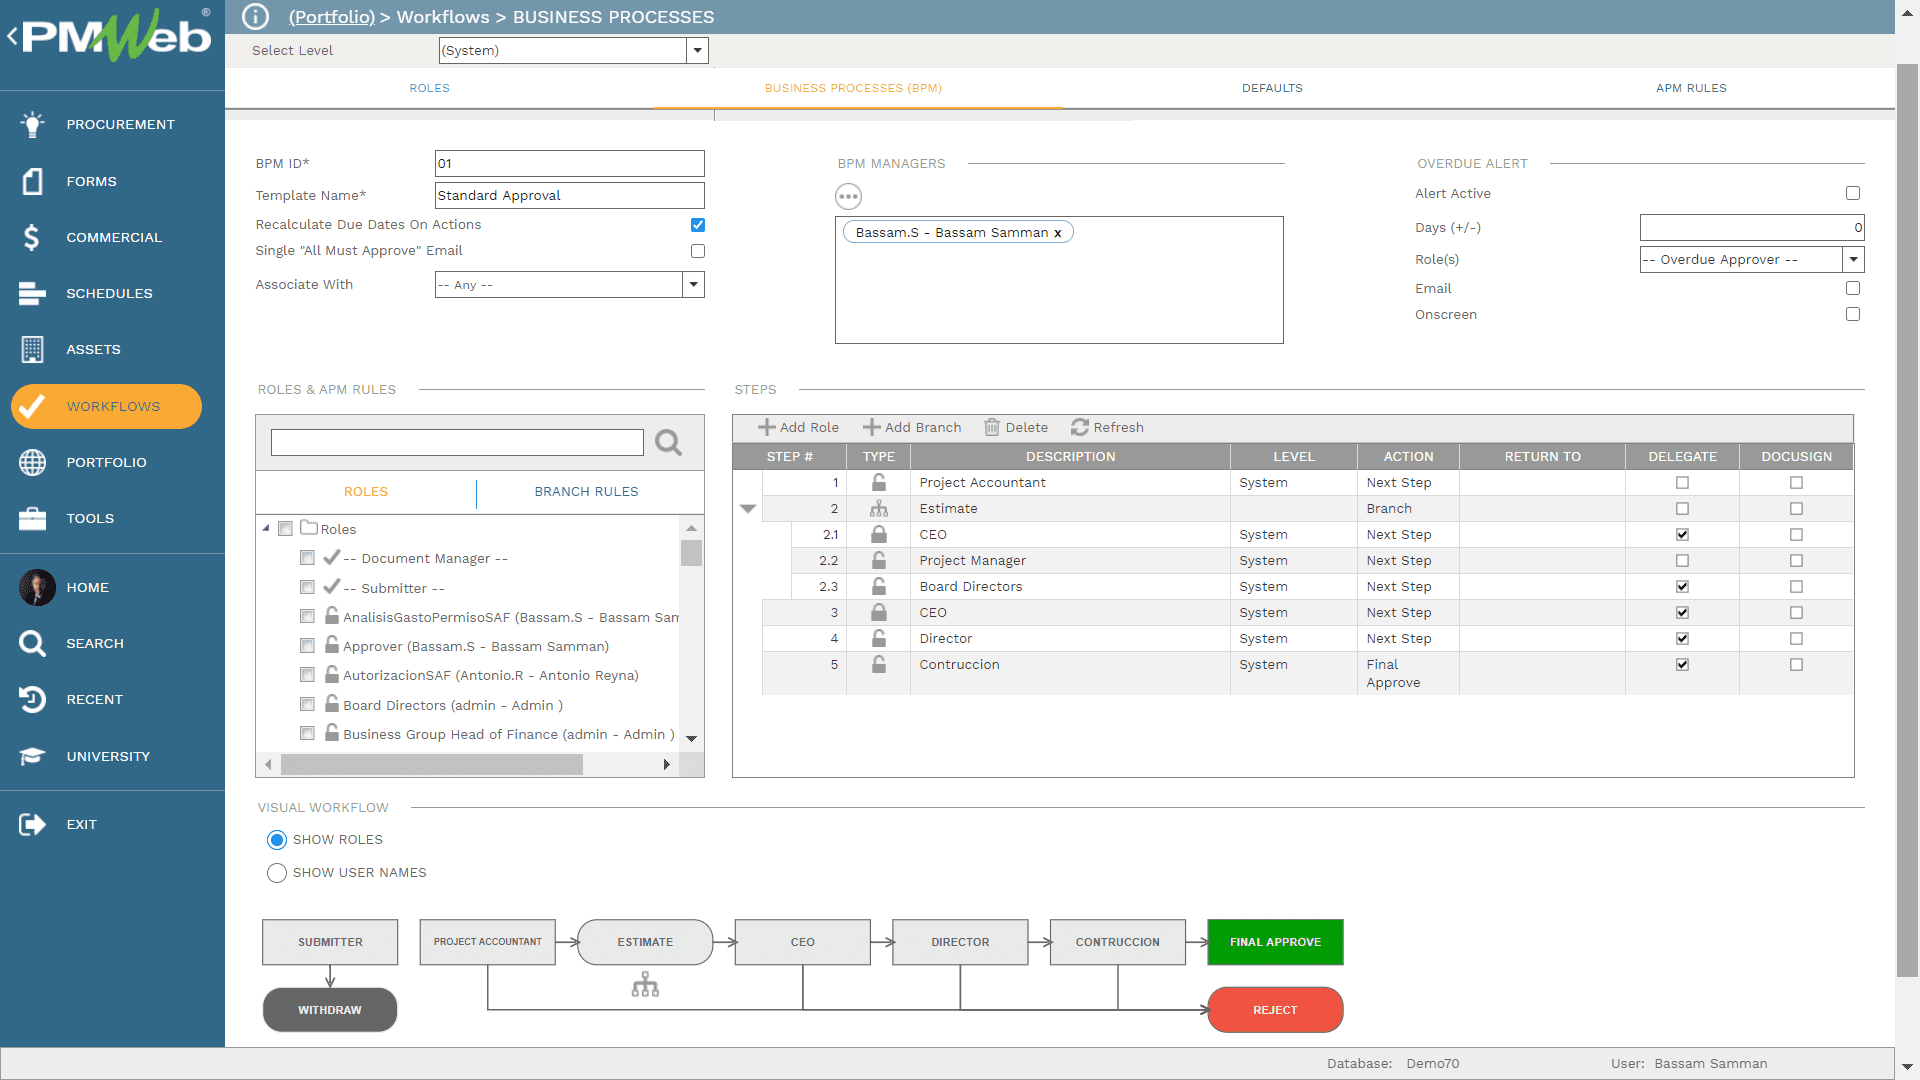Collapse the Estimate branch step rows

[x=747, y=509]
